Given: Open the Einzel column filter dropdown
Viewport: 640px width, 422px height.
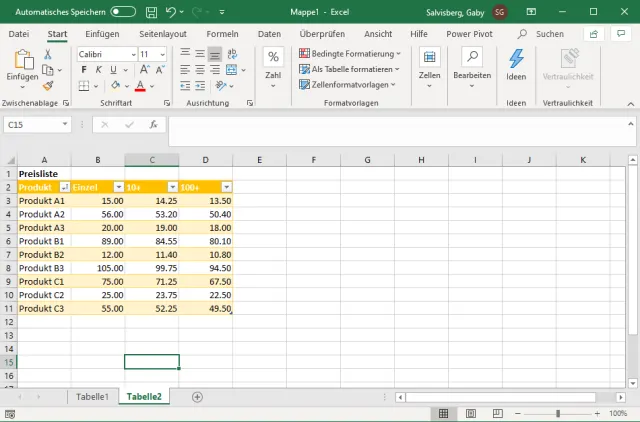Looking at the screenshot, I should [x=118, y=187].
